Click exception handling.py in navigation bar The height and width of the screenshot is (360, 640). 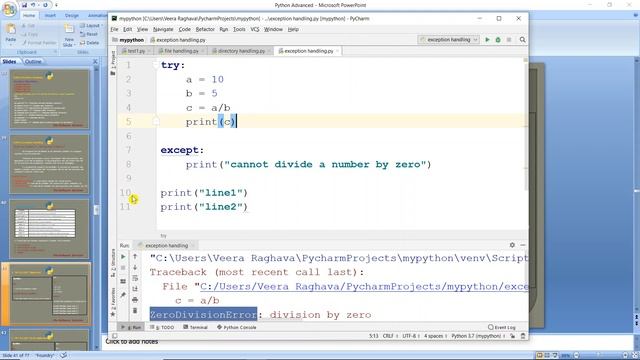pyautogui.click(x=178, y=40)
